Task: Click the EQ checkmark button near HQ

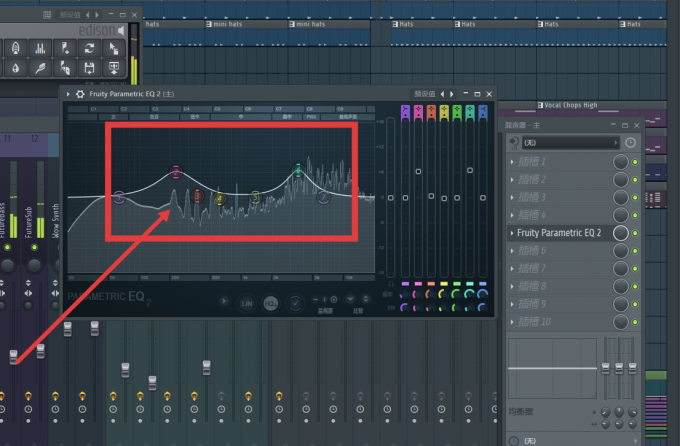Action: (295, 302)
